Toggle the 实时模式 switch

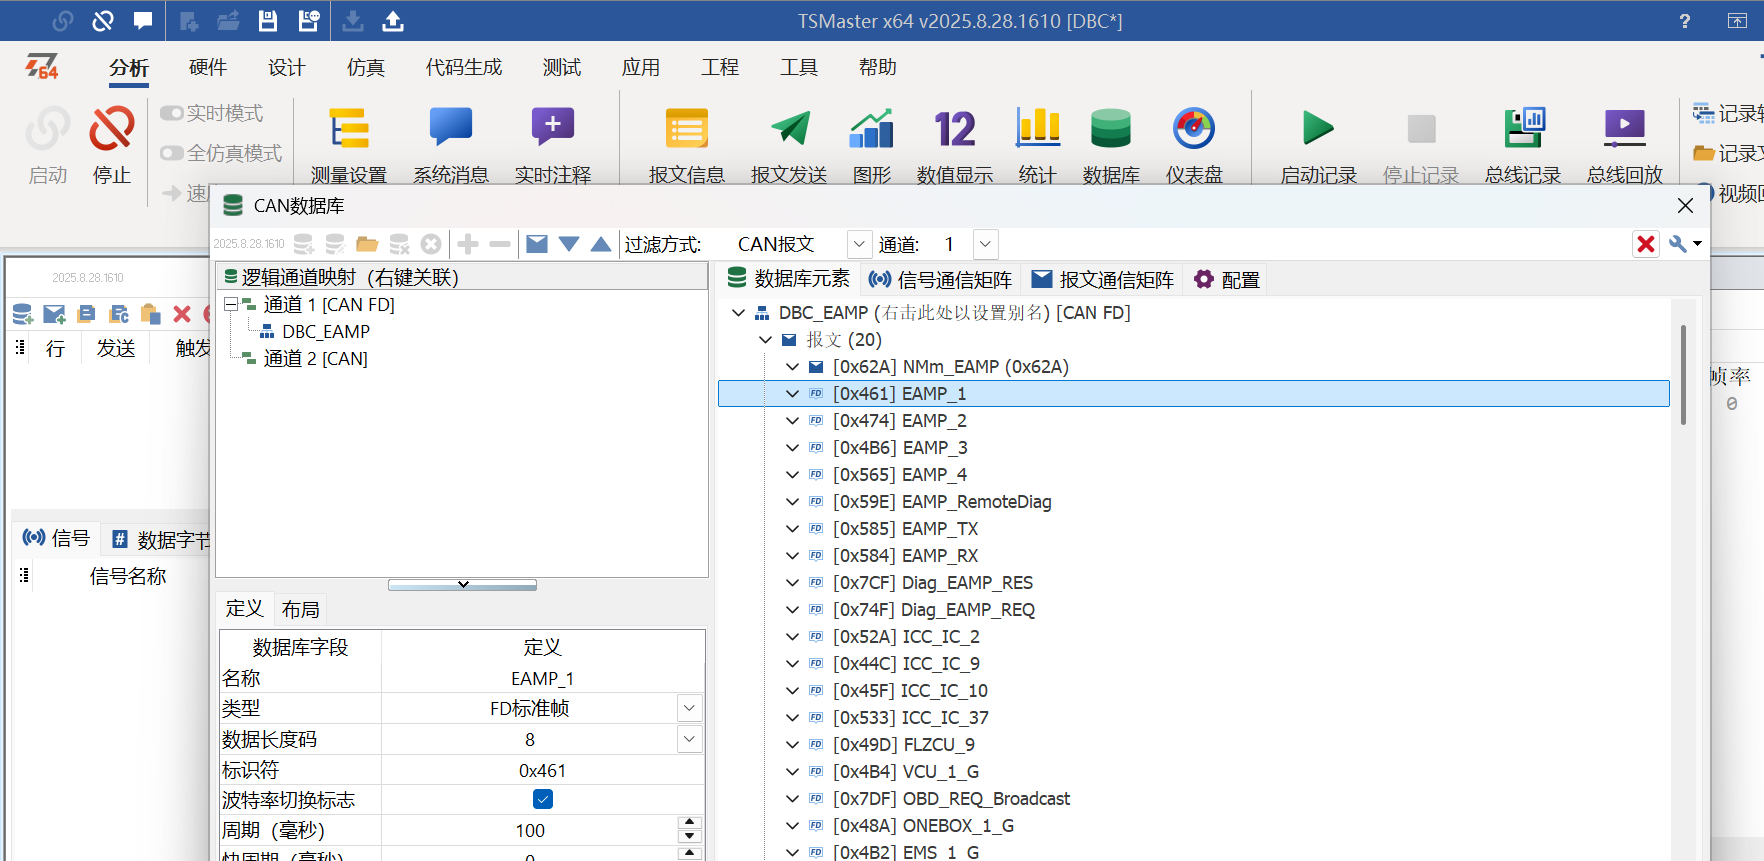[x=172, y=113]
